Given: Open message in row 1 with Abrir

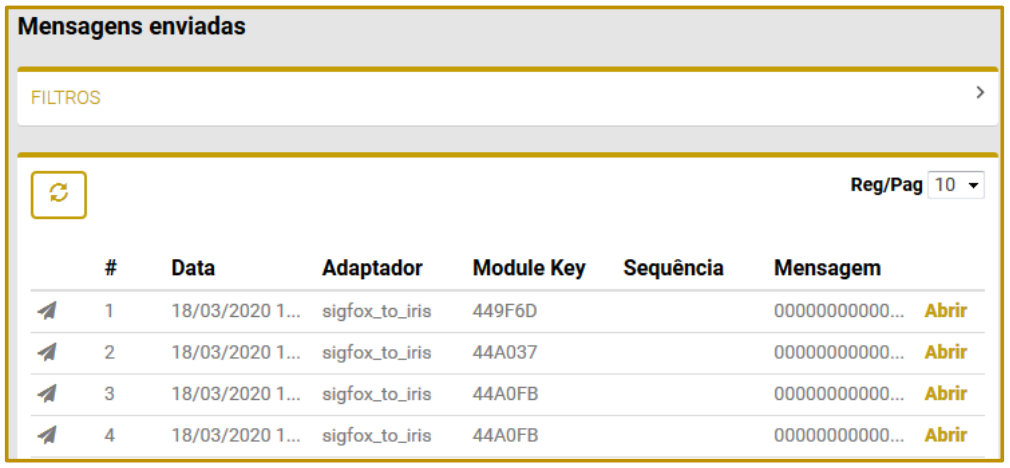Looking at the screenshot, I should tap(945, 311).
